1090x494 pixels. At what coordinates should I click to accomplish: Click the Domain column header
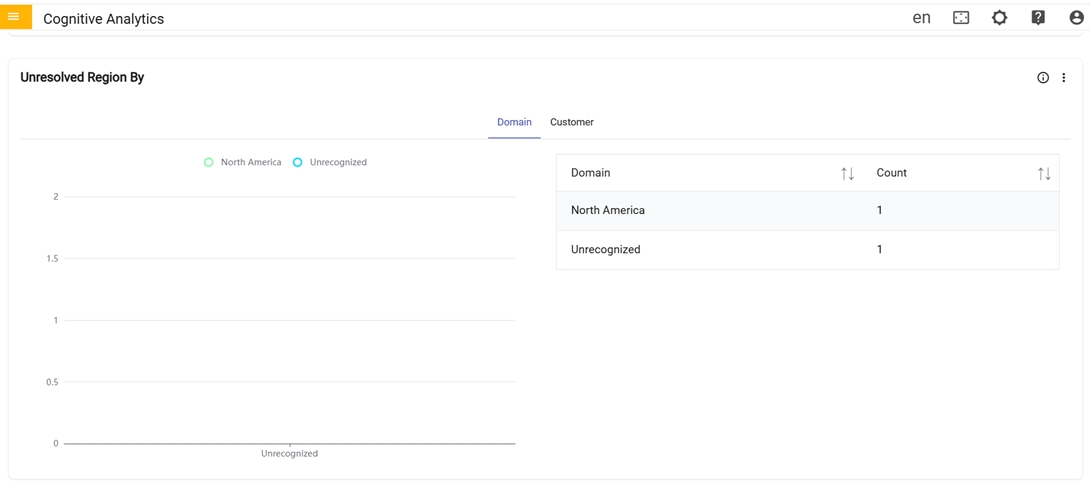[x=591, y=173]
